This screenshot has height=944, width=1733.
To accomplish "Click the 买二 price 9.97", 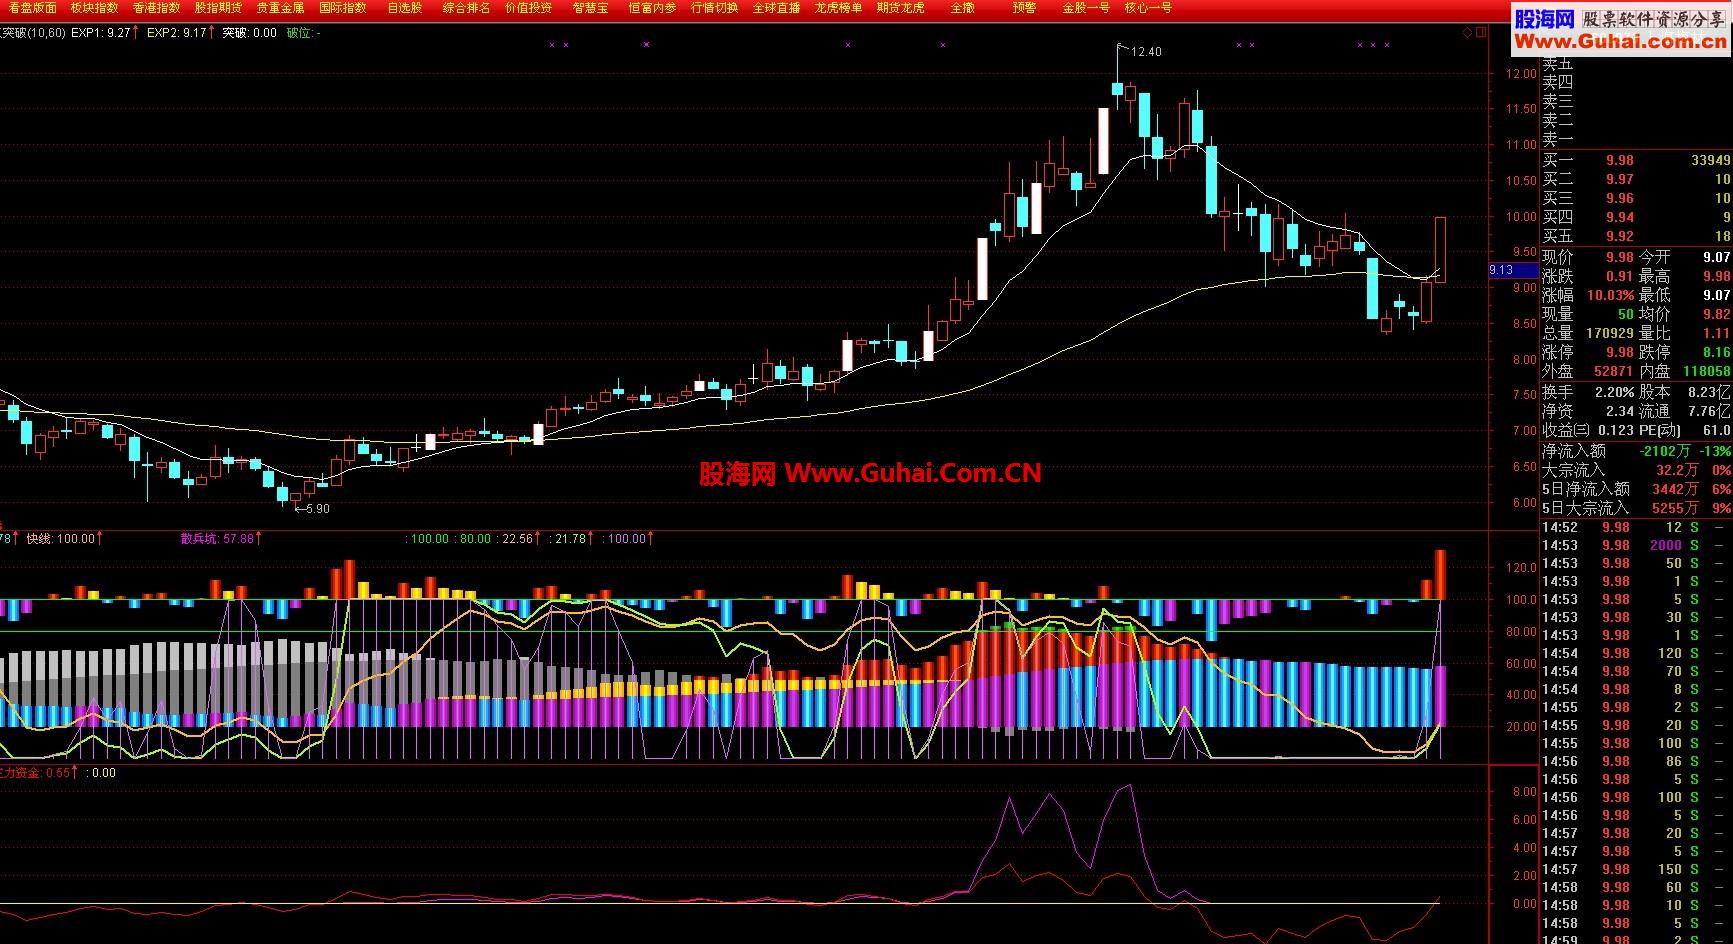I will pyautogui.click(x=1620, y=179).
